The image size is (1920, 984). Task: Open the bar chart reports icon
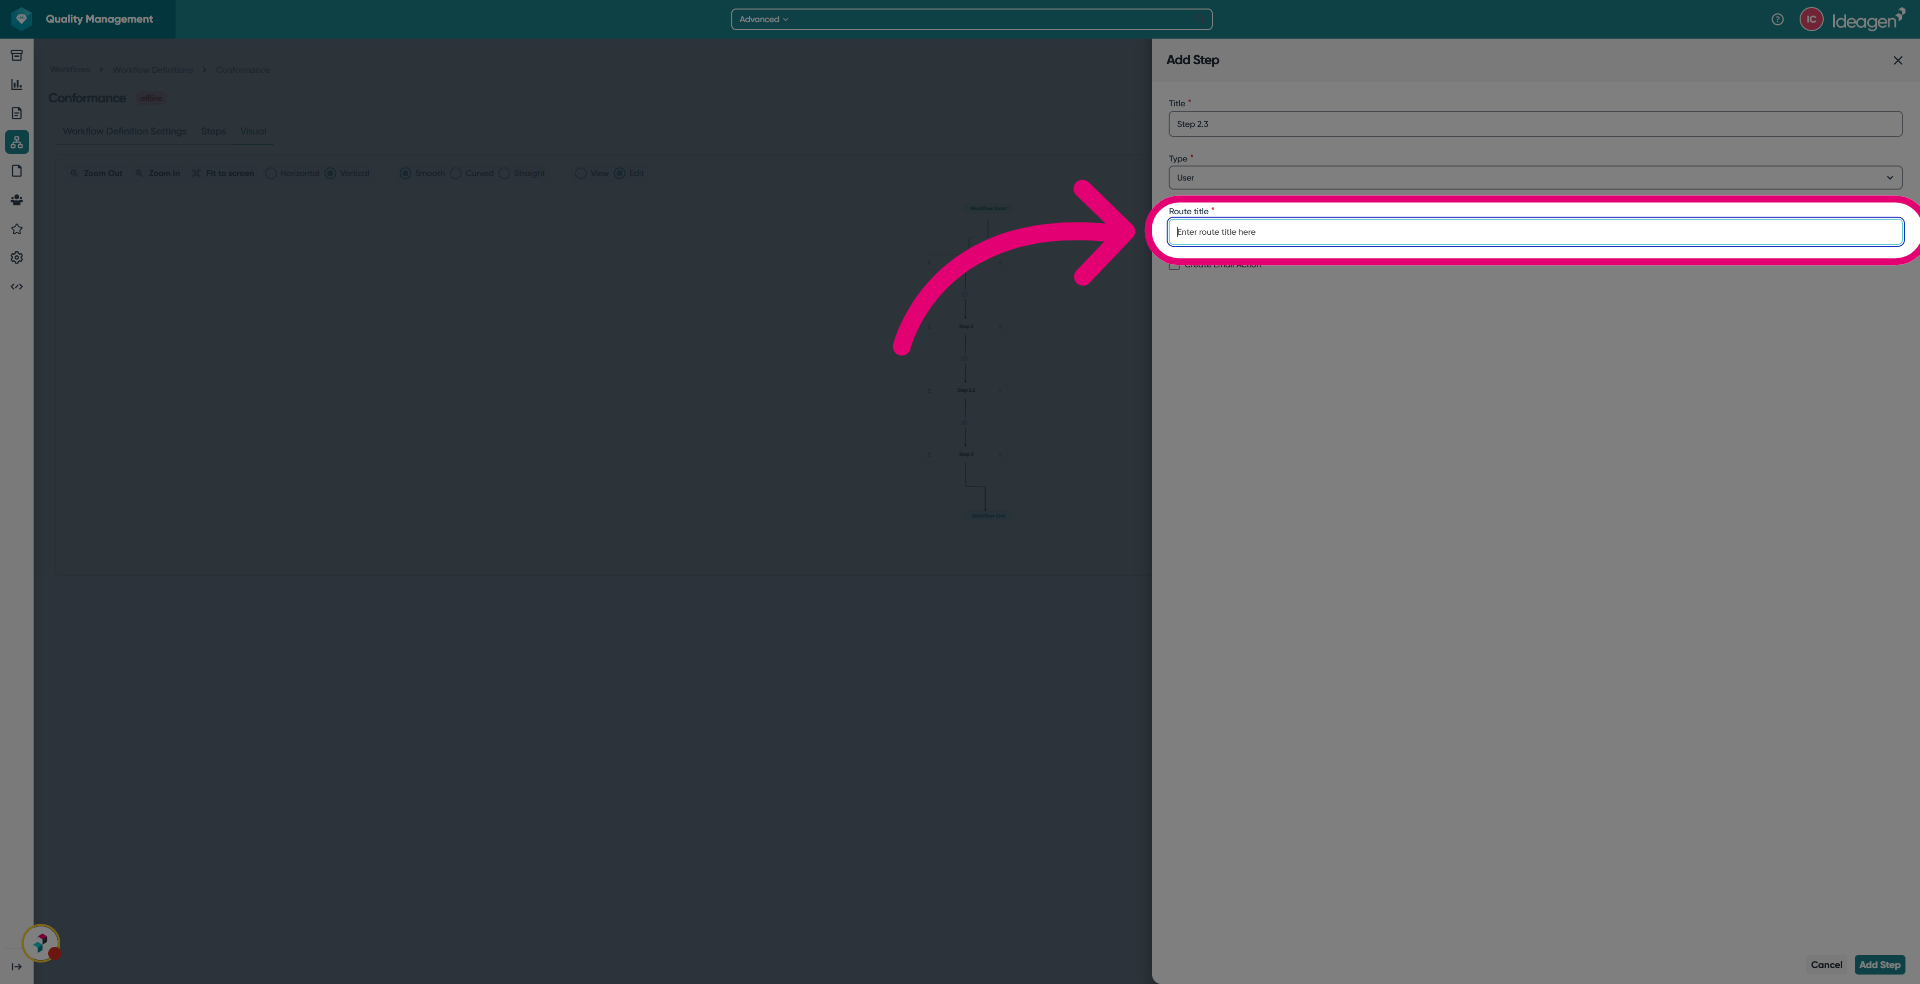(x=17, y=85)
